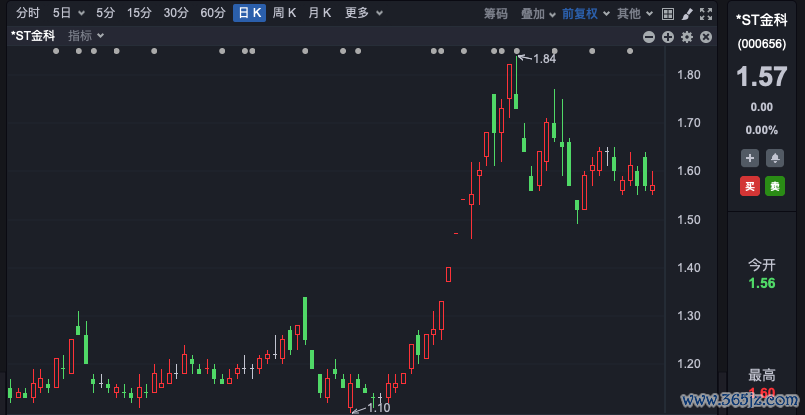Click the first event dot at chart top-left
805x415 pixels.
56,51
